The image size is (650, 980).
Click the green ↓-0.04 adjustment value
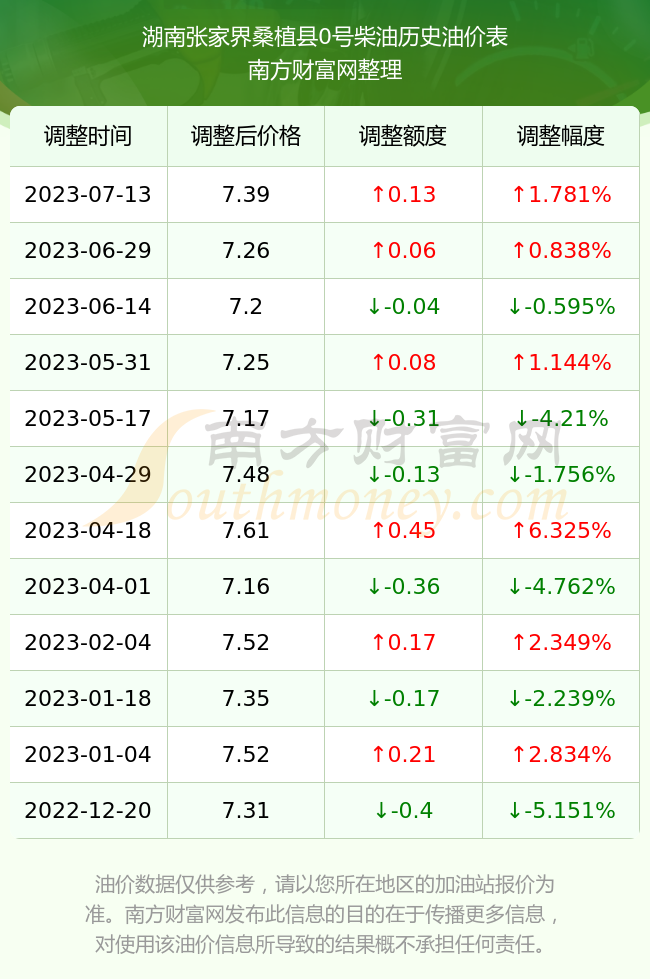point(403,306)
